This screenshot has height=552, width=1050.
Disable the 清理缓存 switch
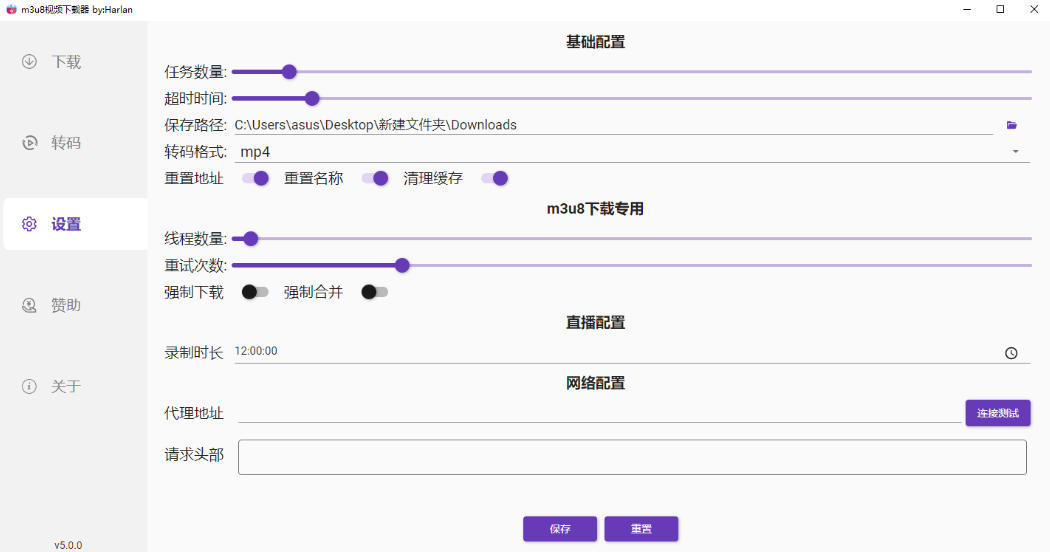(495, 178)
